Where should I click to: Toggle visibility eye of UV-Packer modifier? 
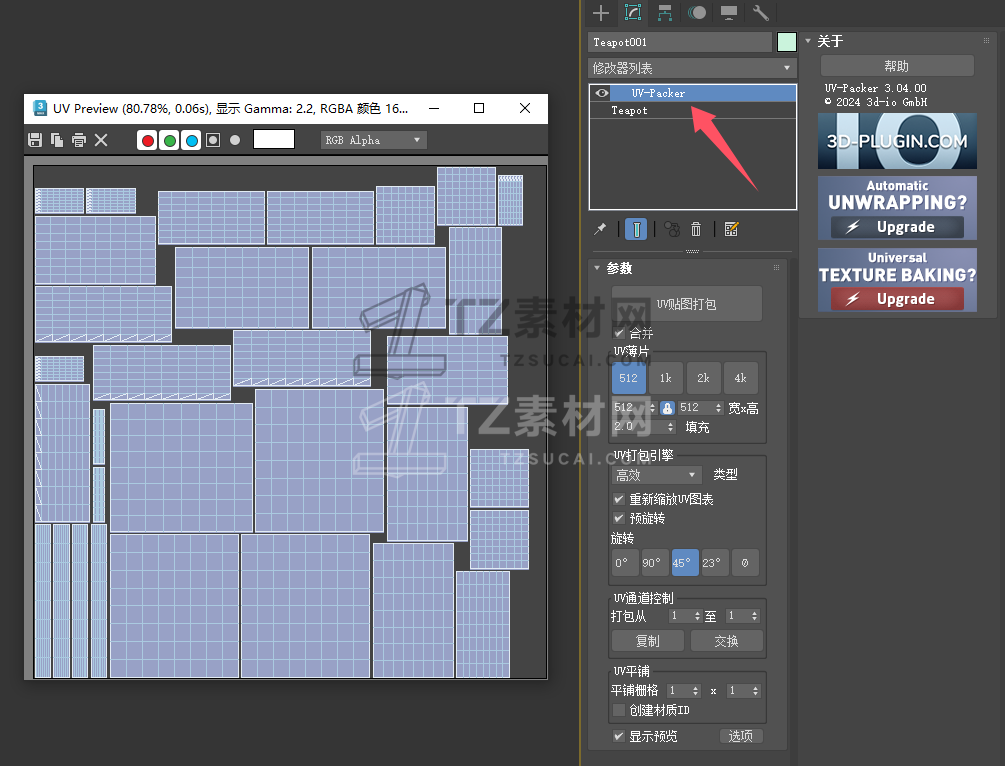coord(601,93)
